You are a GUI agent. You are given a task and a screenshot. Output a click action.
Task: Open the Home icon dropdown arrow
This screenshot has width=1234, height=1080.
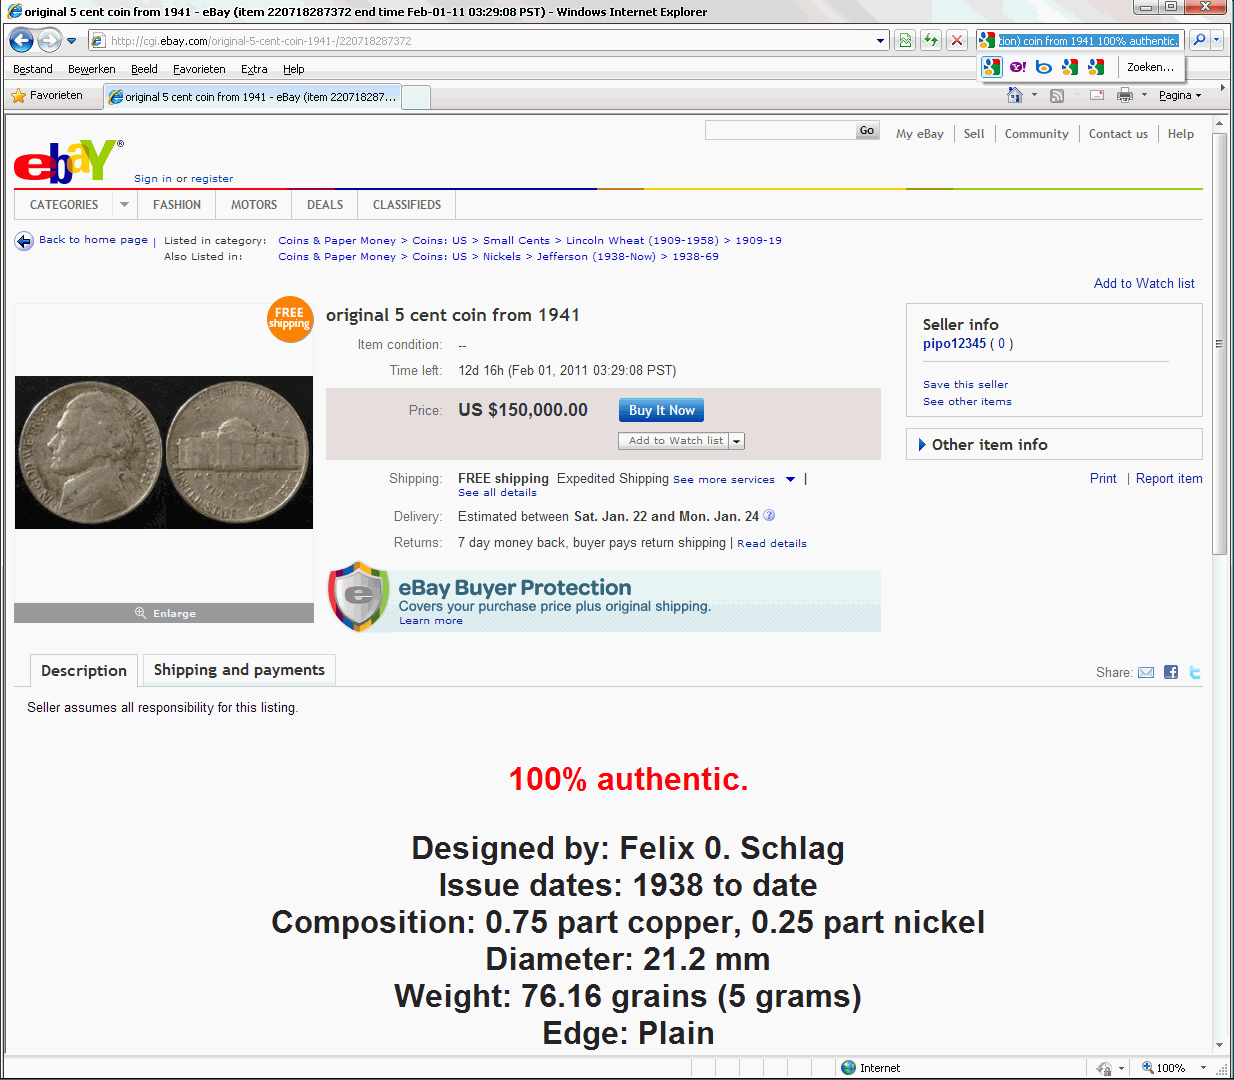pyautogui.click(x=1034, y=95)
